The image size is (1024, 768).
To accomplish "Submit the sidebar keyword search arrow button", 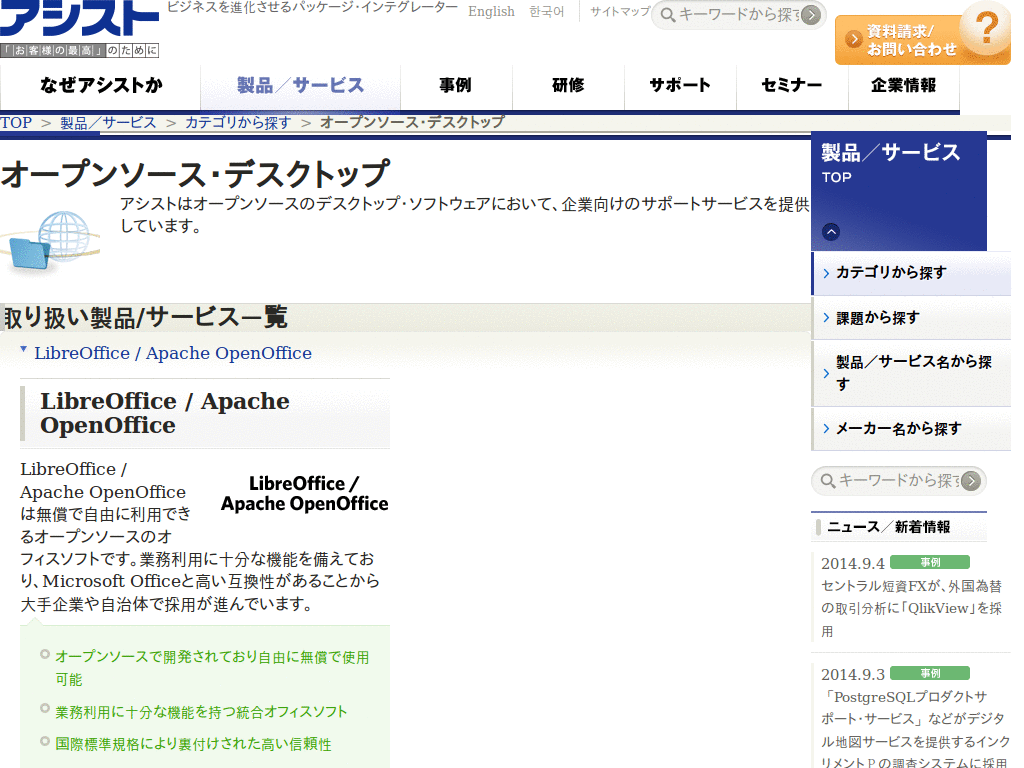I will click(971, 481).
